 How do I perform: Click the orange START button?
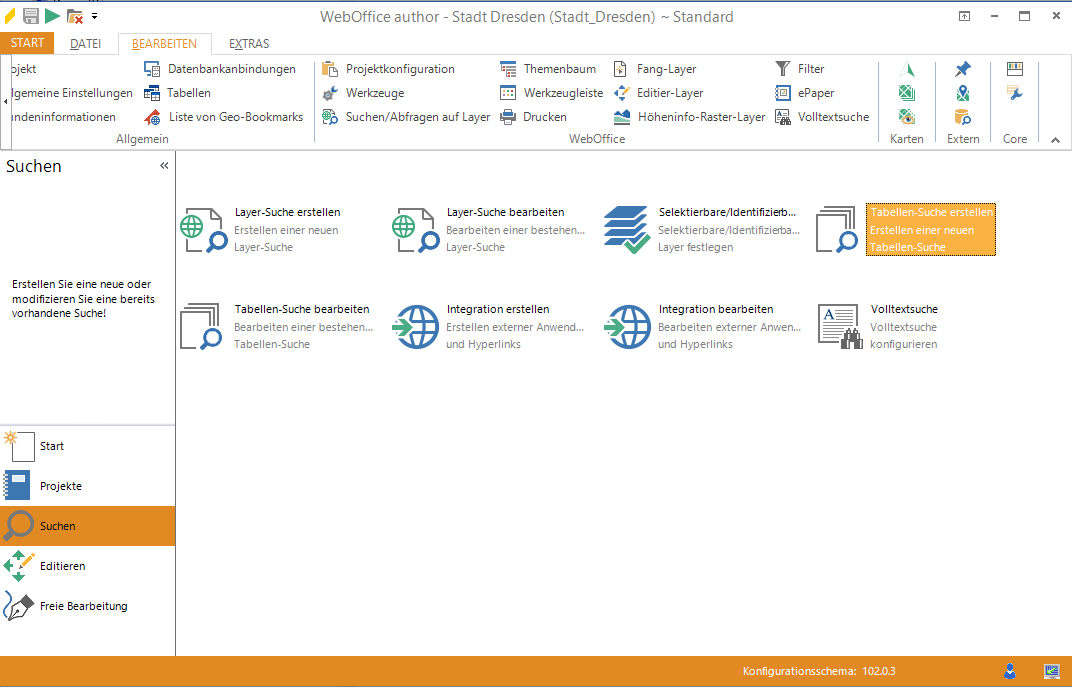click(27, 43)
